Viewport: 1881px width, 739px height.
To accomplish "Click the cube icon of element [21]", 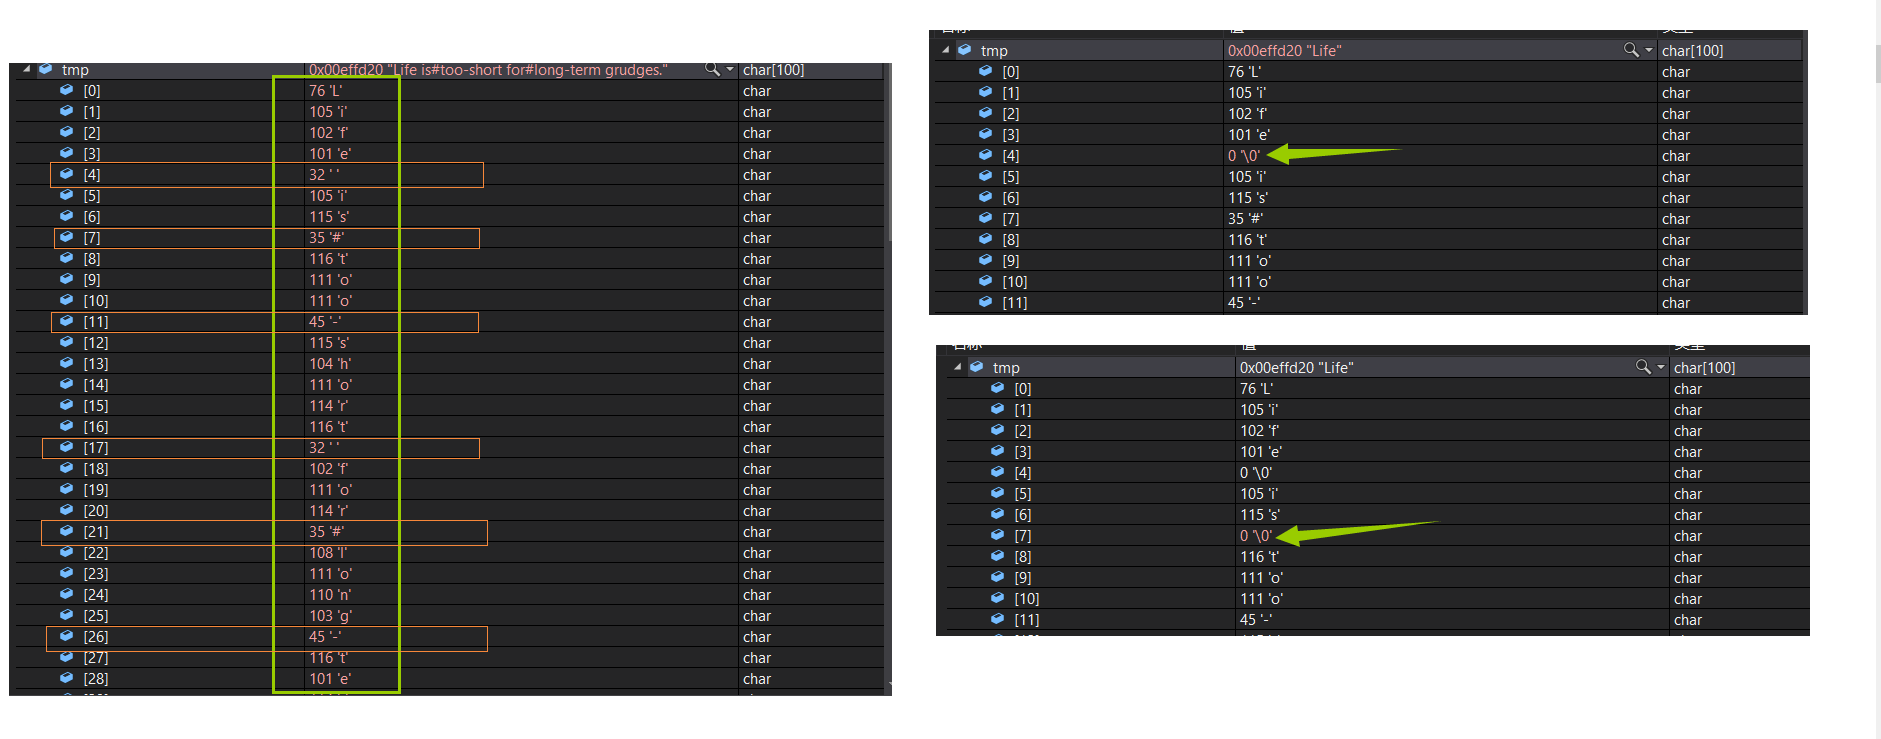I will pyautogui.click(x=66, y=531).
